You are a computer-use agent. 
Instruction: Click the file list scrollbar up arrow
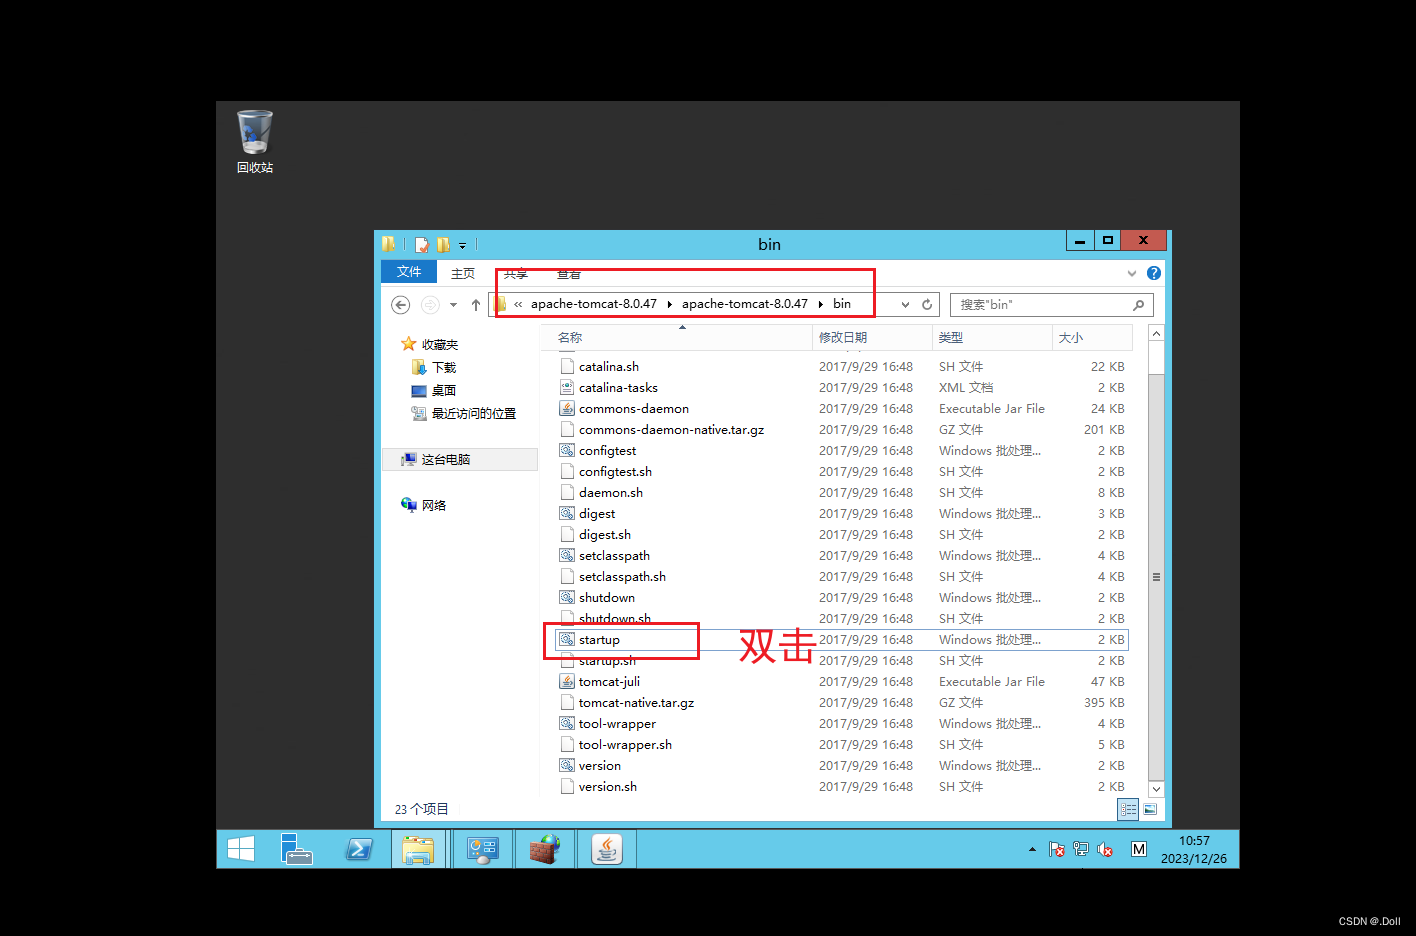pos(1156,333)
